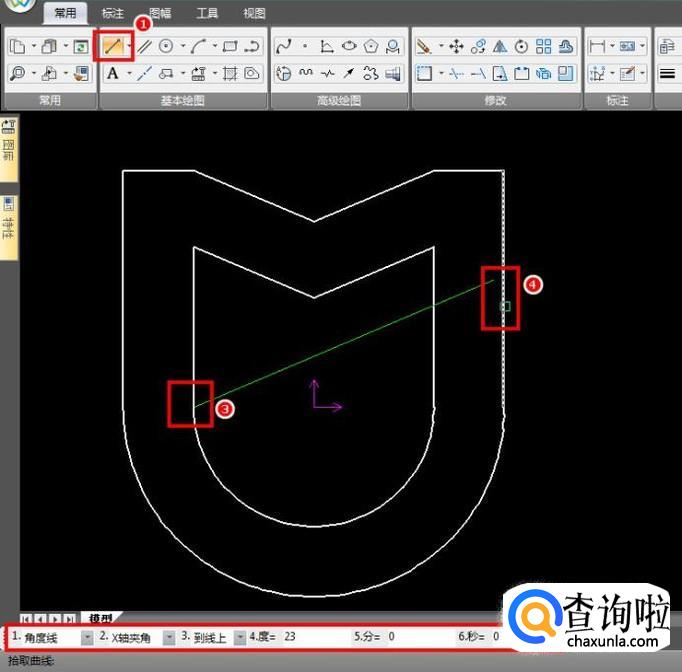Select the Mirror tool in modify panel
Screen dimensions: 682x672
click(x=500, y=46)
